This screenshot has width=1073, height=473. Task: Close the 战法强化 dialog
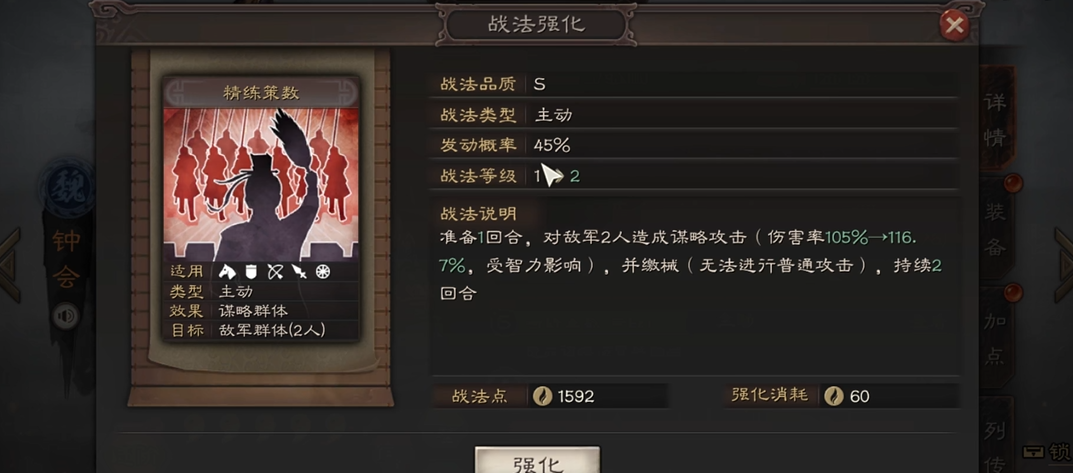coord(954,26)
